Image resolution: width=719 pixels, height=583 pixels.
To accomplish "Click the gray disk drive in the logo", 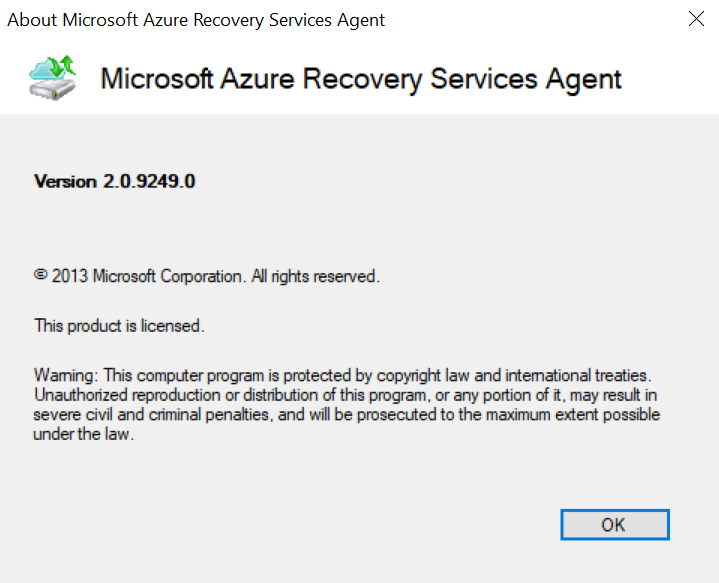I will (51, 88).
